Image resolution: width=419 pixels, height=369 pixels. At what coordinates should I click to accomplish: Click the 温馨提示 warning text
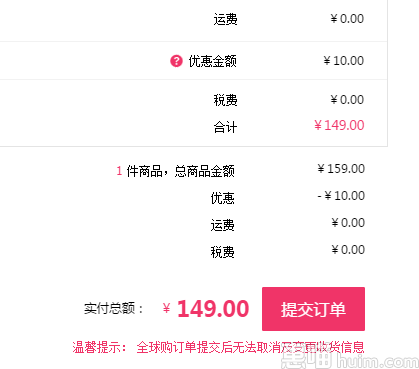pyautogui.click(x=100, y=347)
